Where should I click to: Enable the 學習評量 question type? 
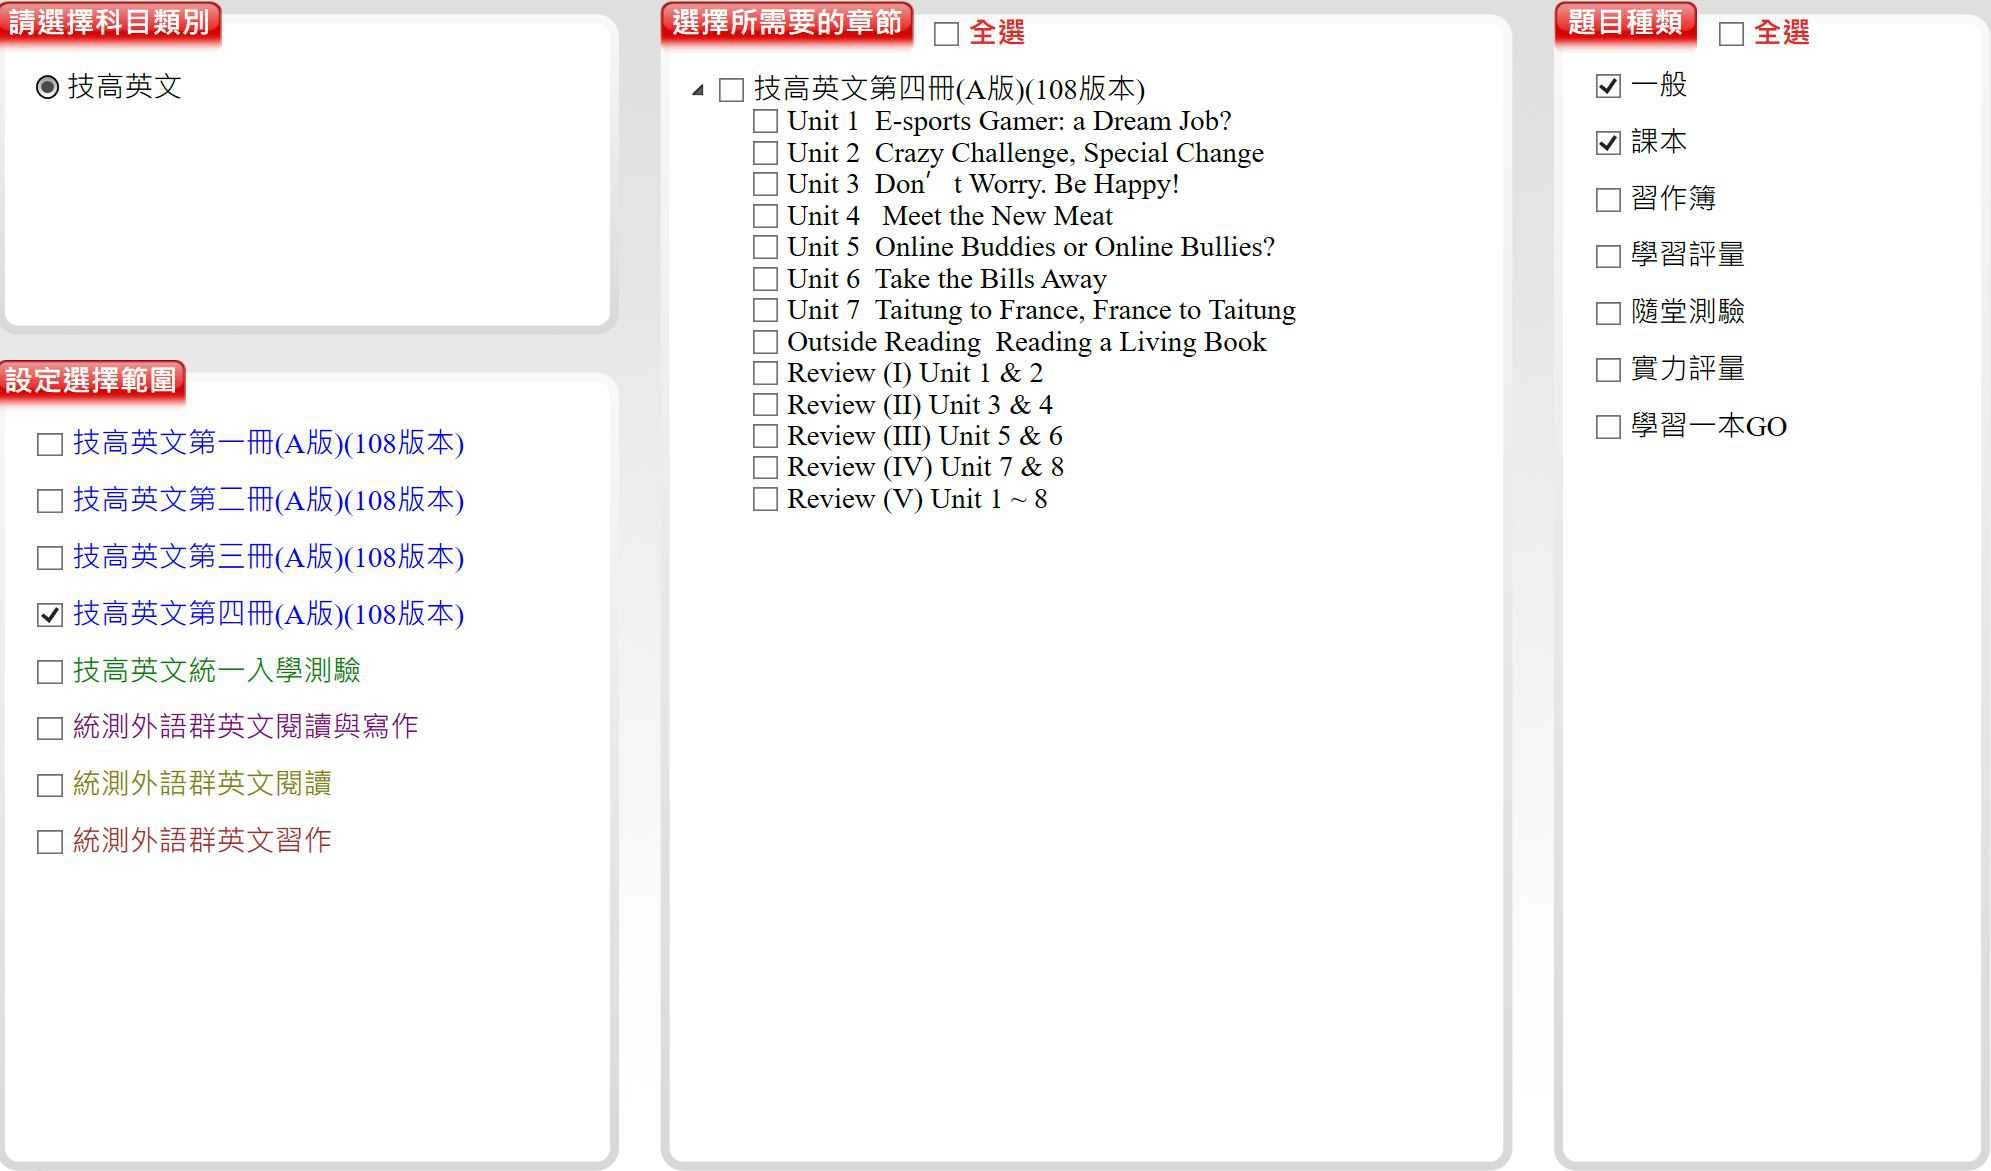1608,256
